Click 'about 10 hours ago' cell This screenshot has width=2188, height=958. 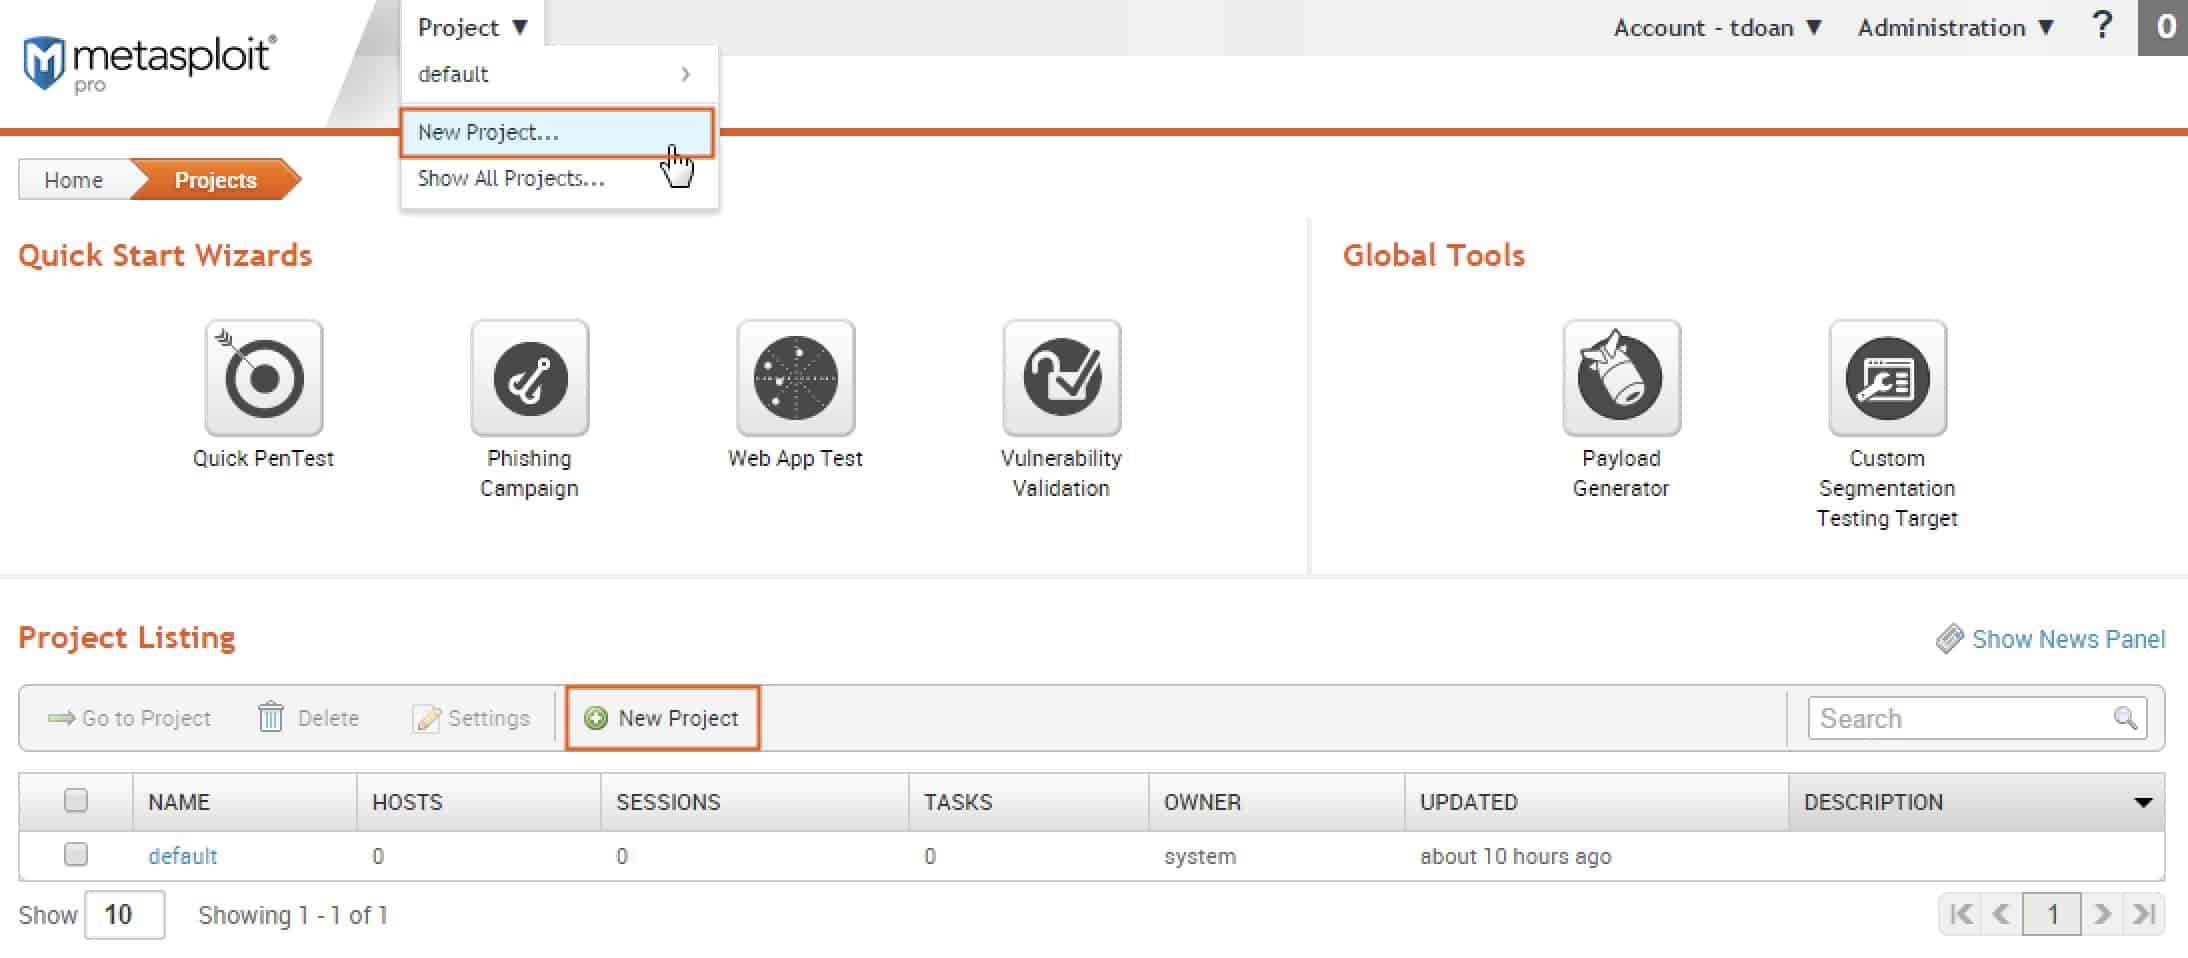[1516, 856]
